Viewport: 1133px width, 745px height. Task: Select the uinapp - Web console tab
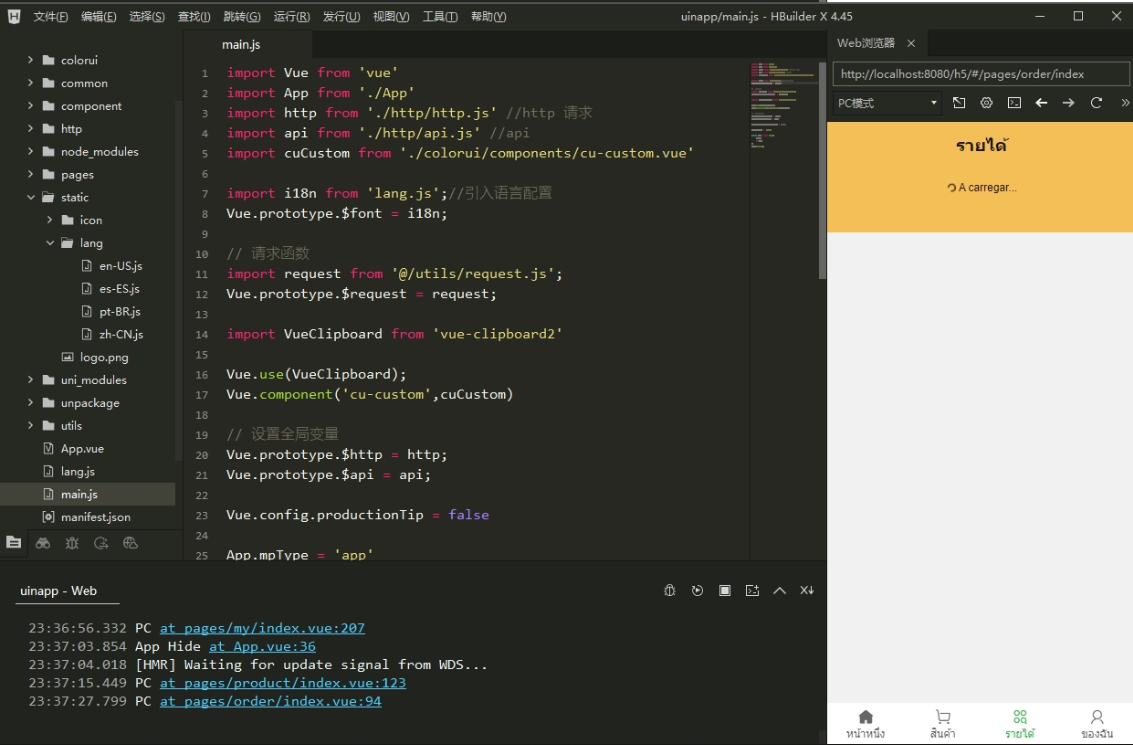click(59, 590)
